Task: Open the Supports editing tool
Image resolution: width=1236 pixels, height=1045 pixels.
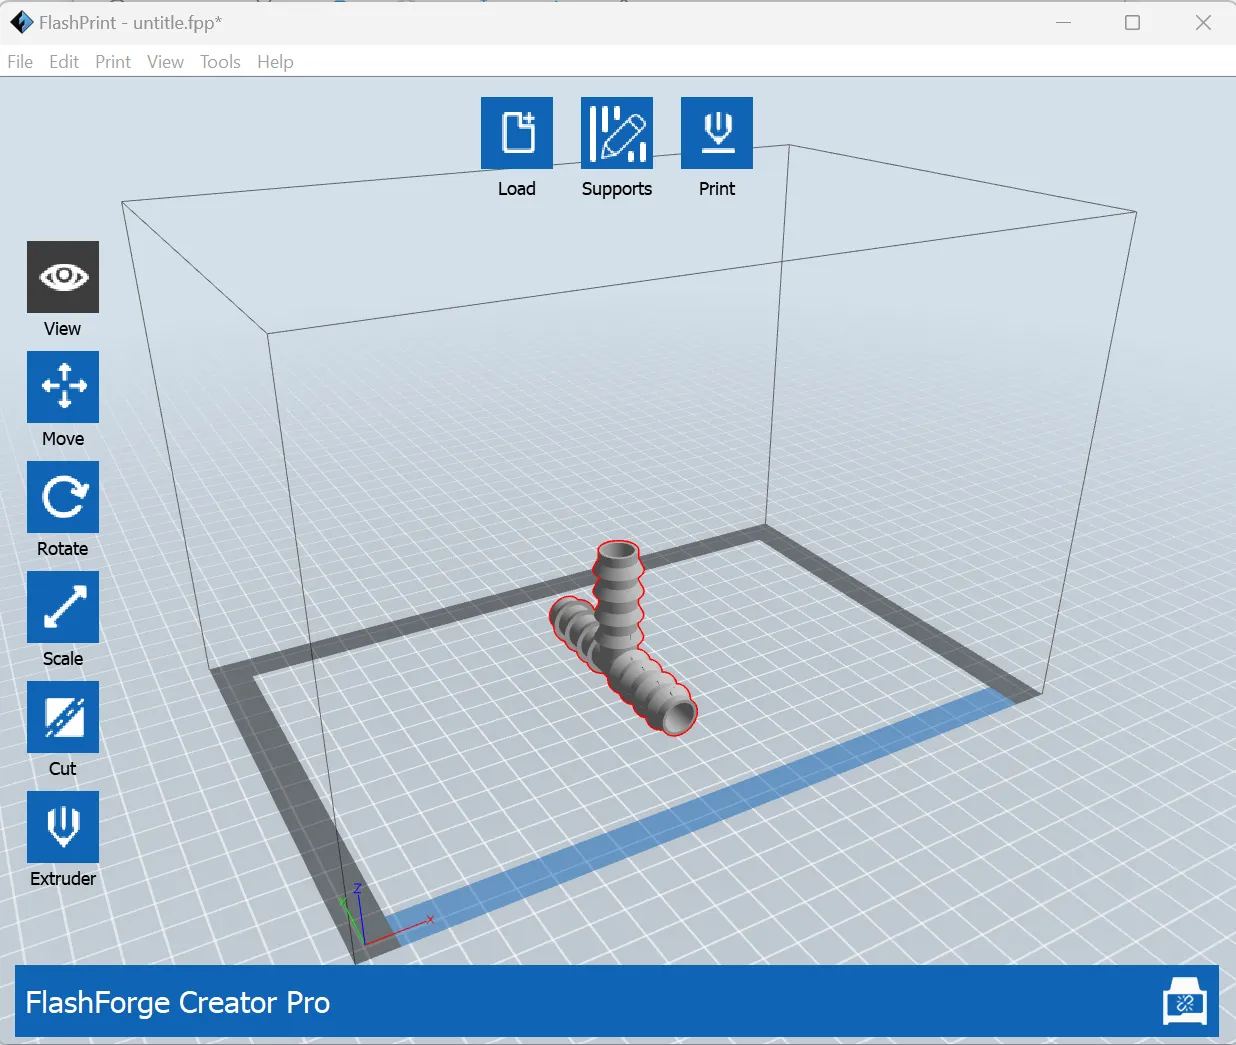Action: coord(617,133)
